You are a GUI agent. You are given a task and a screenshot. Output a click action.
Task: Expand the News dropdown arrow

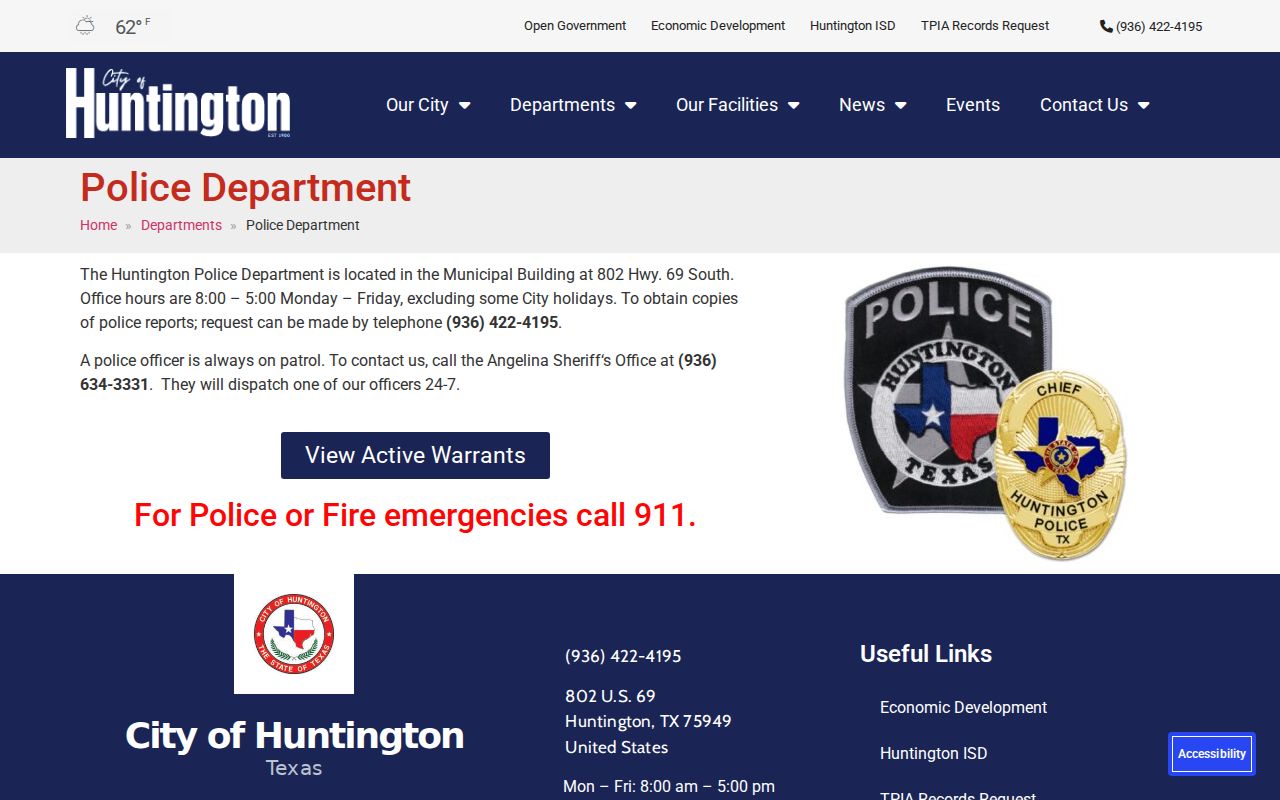[x=901, y=105]
